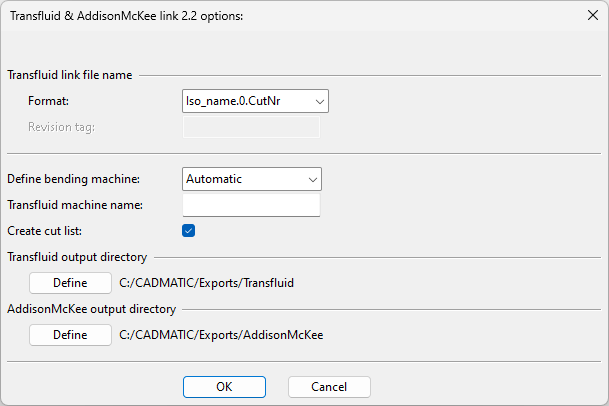The width and height of the screenshot is (609, 406).
Task: Click the "Transfluid machine name:" label
Action: point(75,205)
